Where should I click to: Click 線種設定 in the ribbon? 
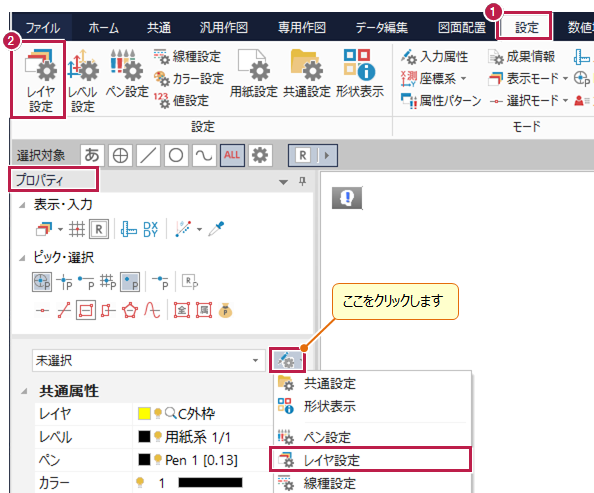click(188, 57)
